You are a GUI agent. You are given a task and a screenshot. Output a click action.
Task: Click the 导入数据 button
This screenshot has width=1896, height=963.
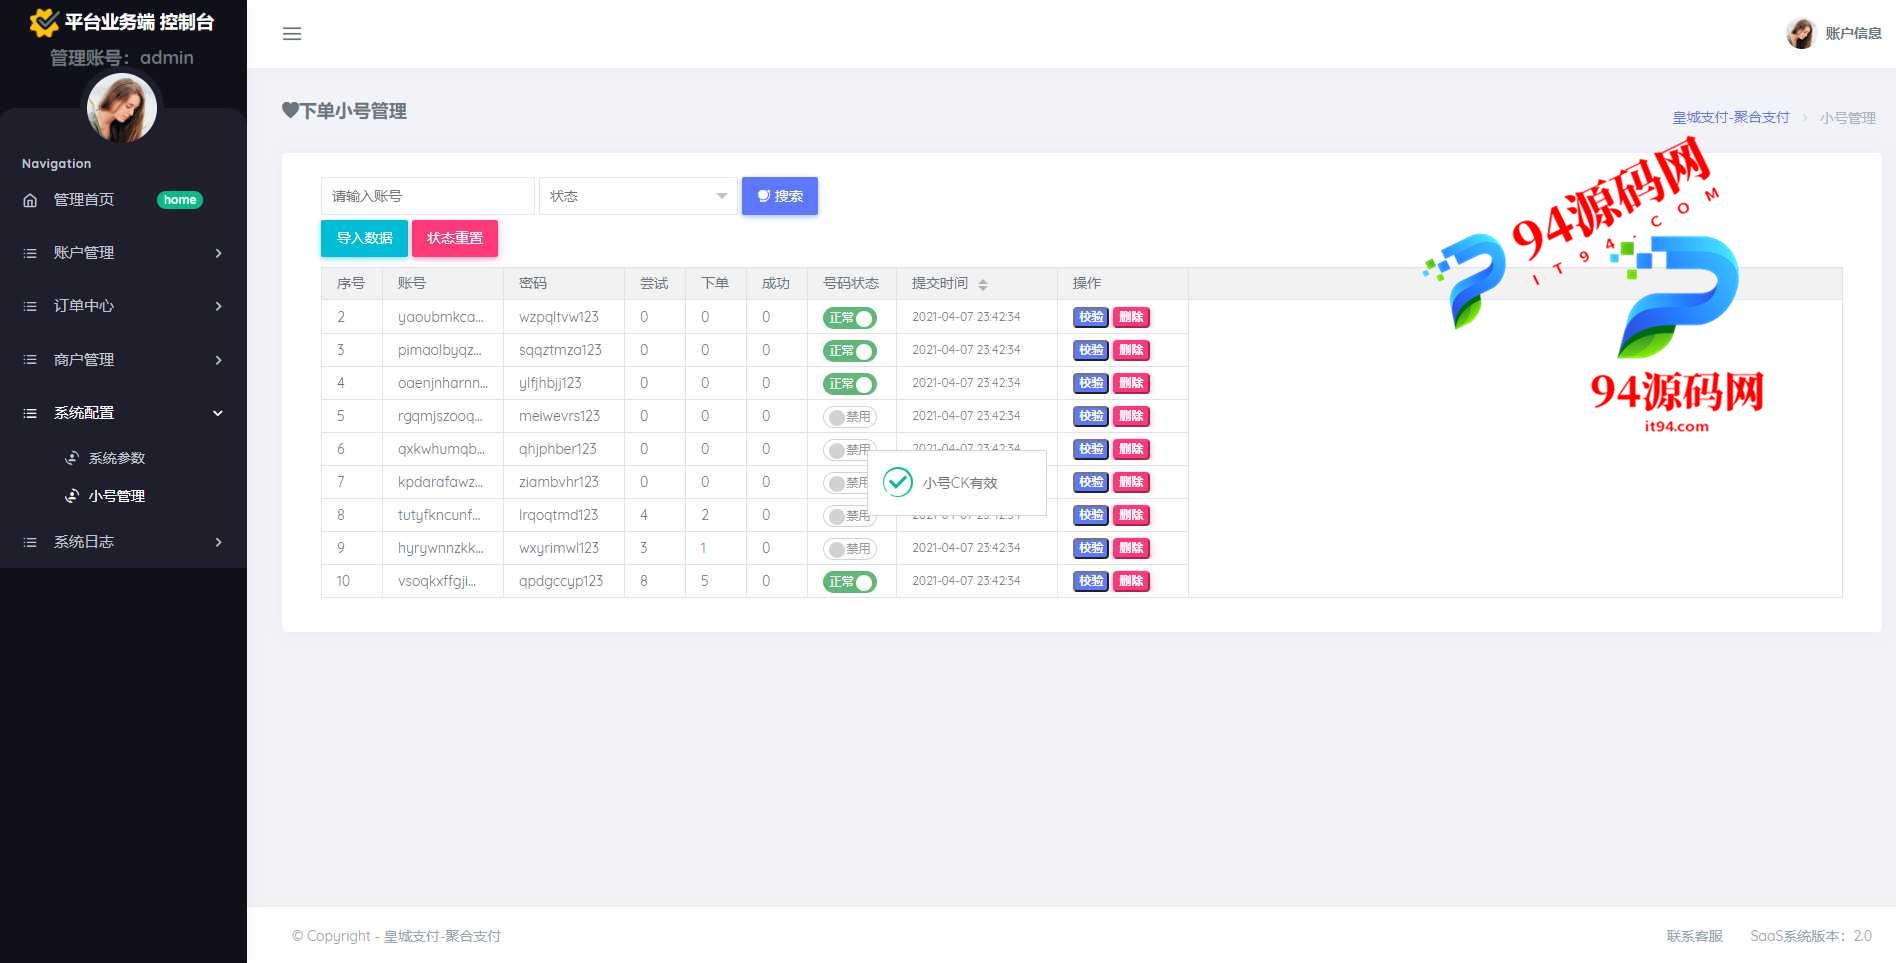(x=364, y=238)
